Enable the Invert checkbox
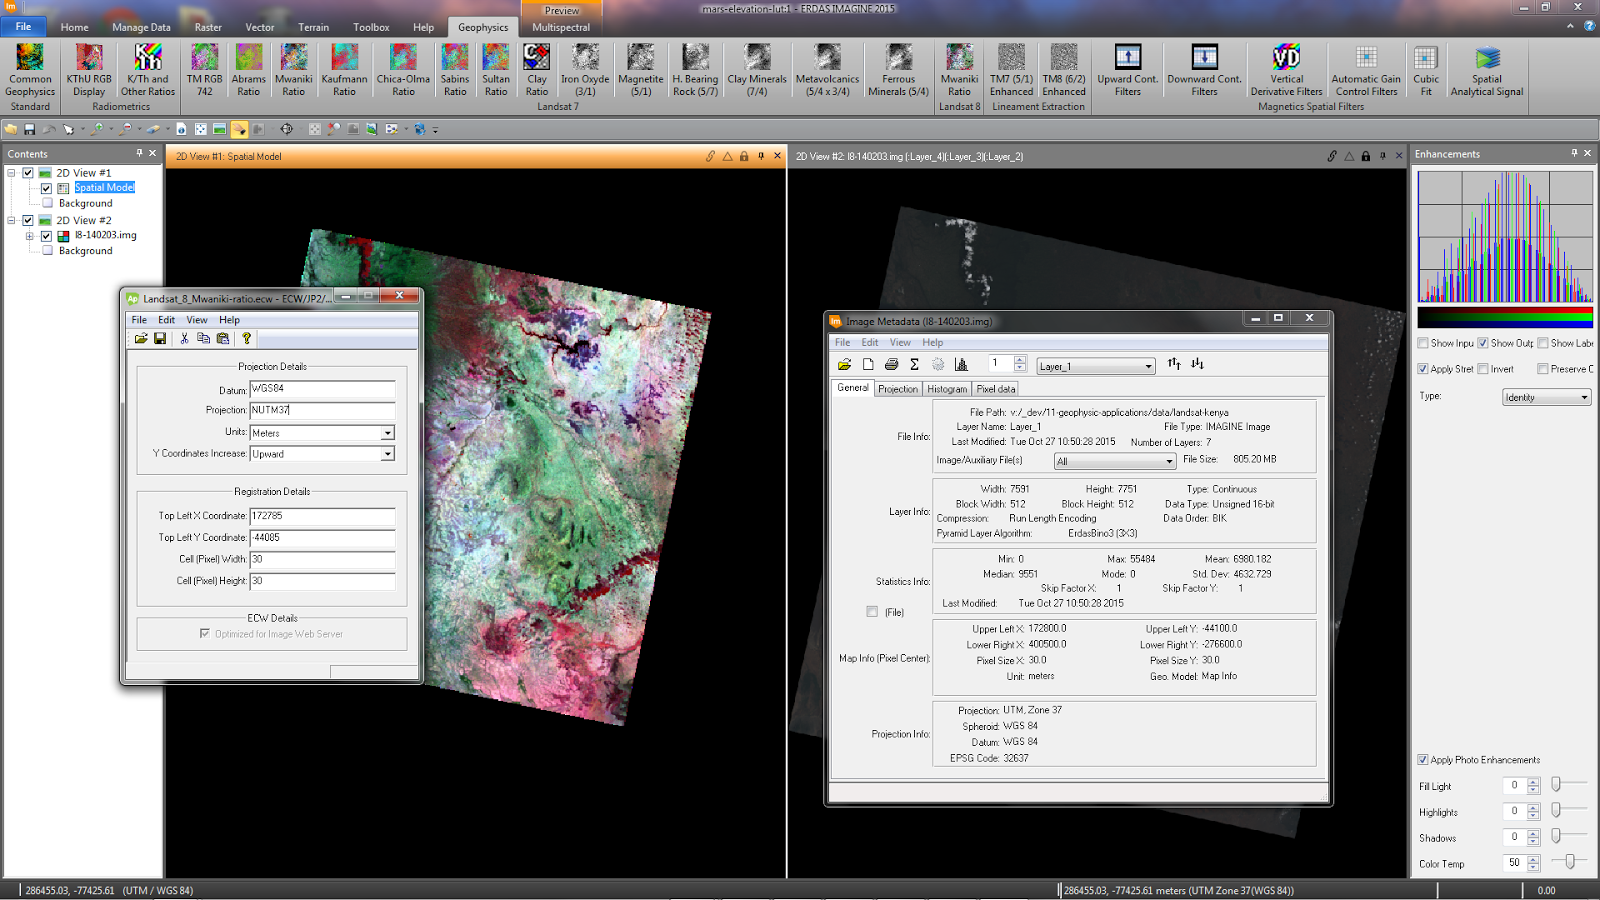 click(1483, 369)
